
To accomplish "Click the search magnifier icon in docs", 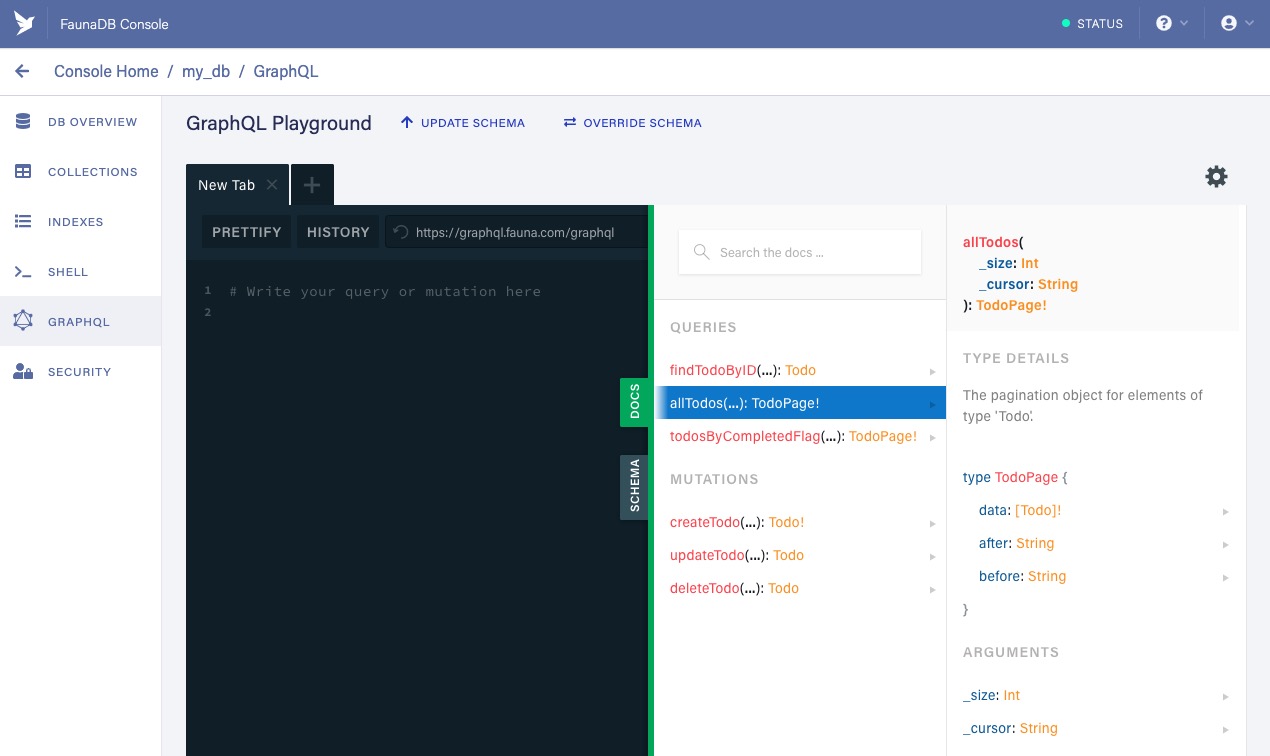I will click(702, 253).
